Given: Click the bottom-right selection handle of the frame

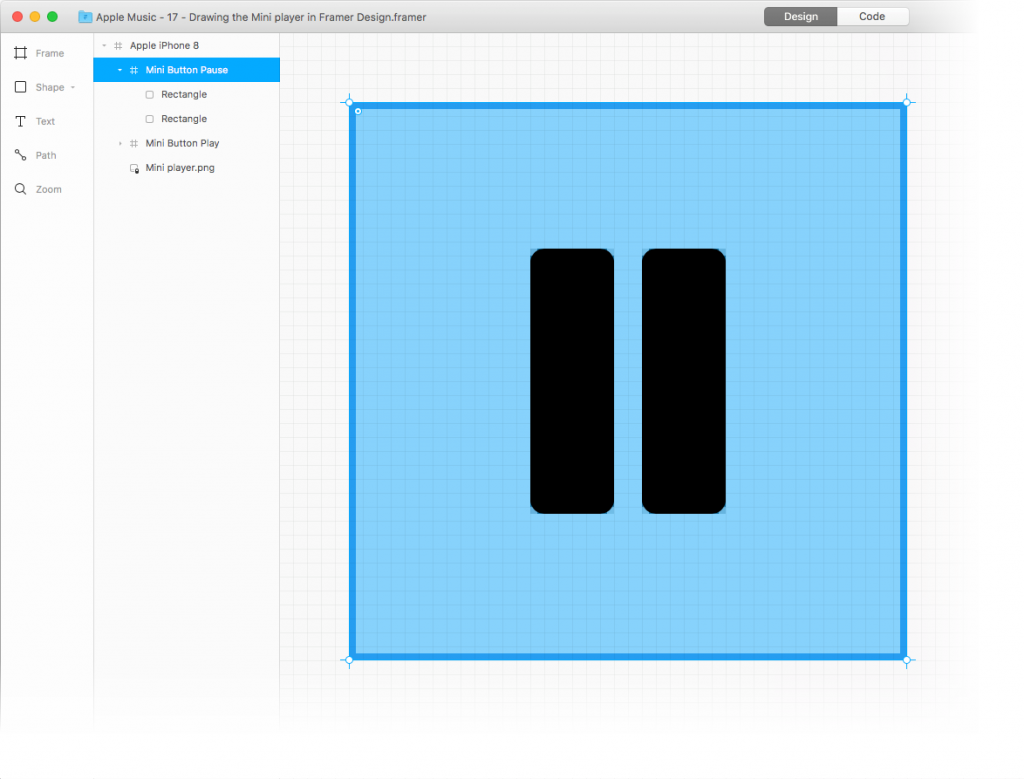Looking at the screenshot, I should point(906,660).
